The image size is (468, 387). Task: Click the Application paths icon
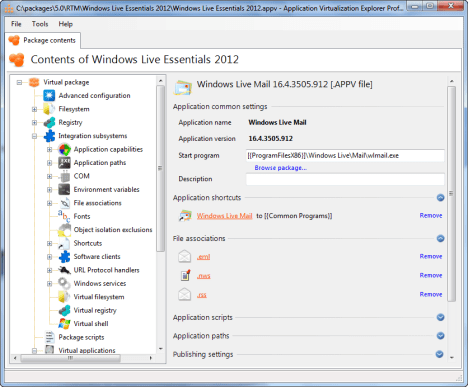pyautogui.click(x=64, y=163)
